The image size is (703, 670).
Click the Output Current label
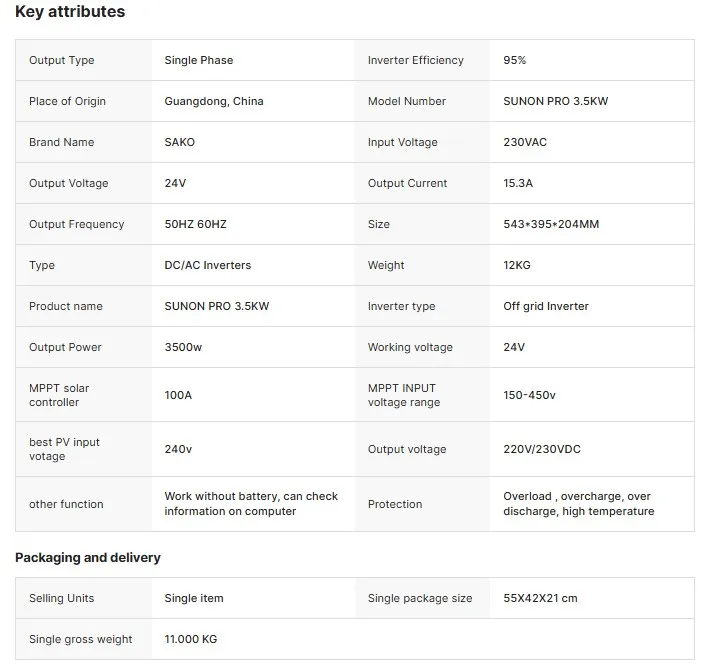(x=408, y=183)
